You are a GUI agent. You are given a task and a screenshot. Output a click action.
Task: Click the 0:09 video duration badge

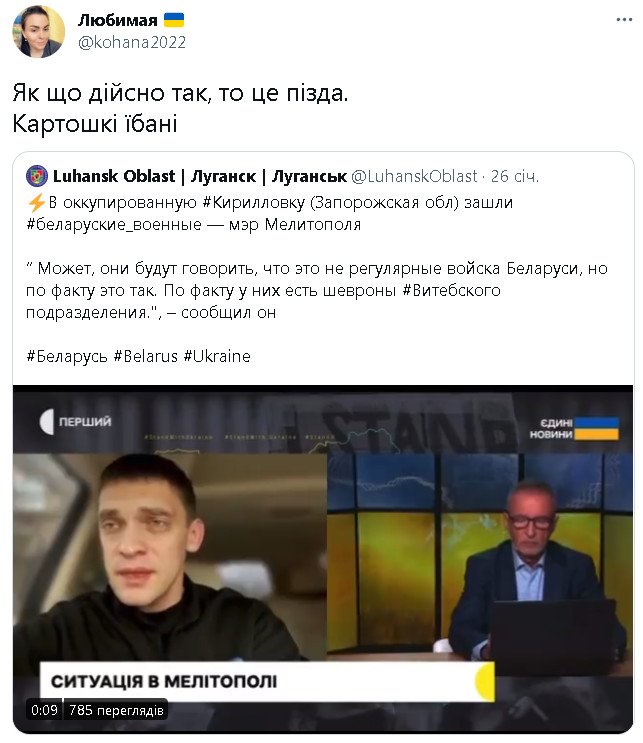44,710
